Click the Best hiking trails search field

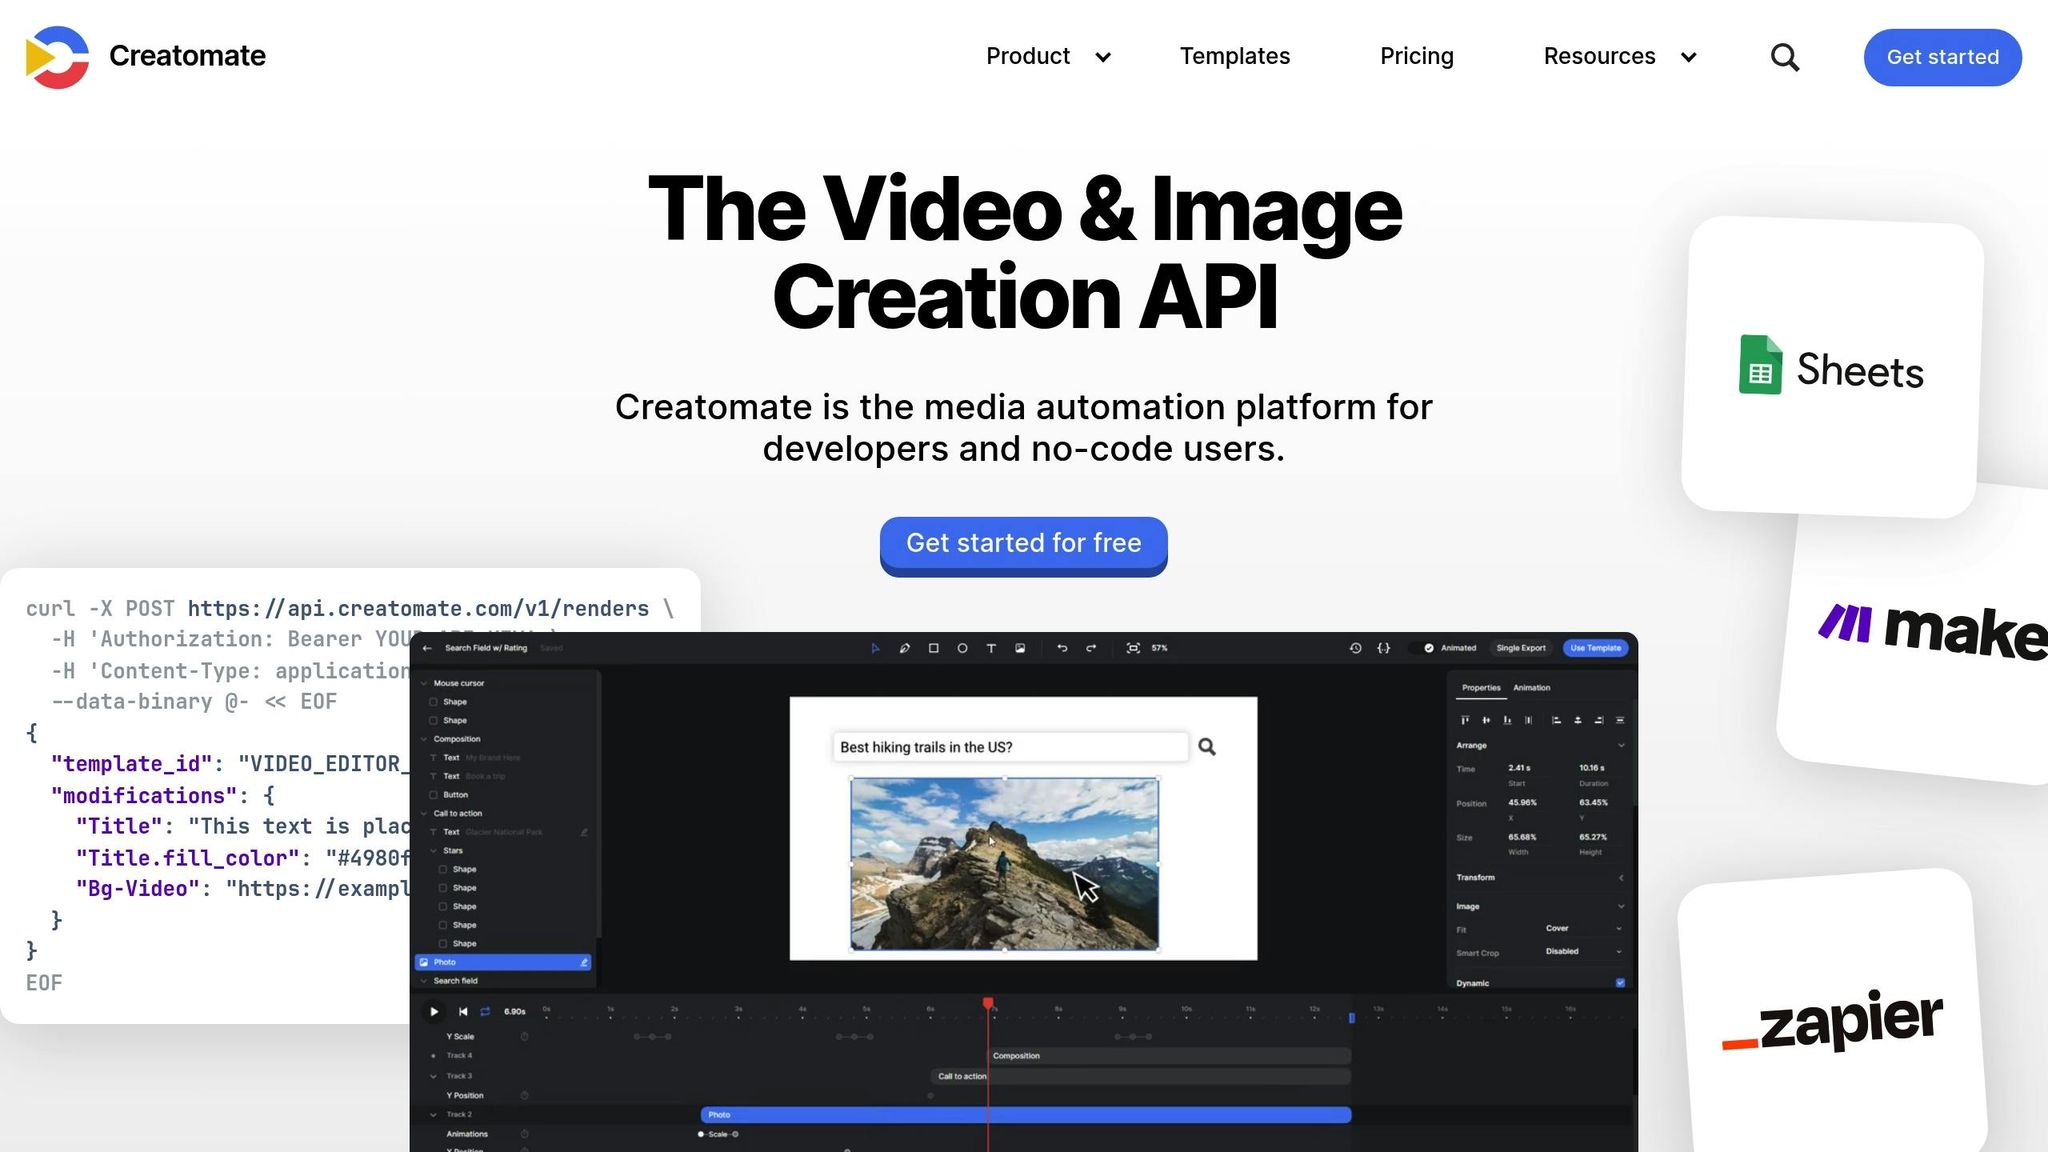click(1010, 747)
